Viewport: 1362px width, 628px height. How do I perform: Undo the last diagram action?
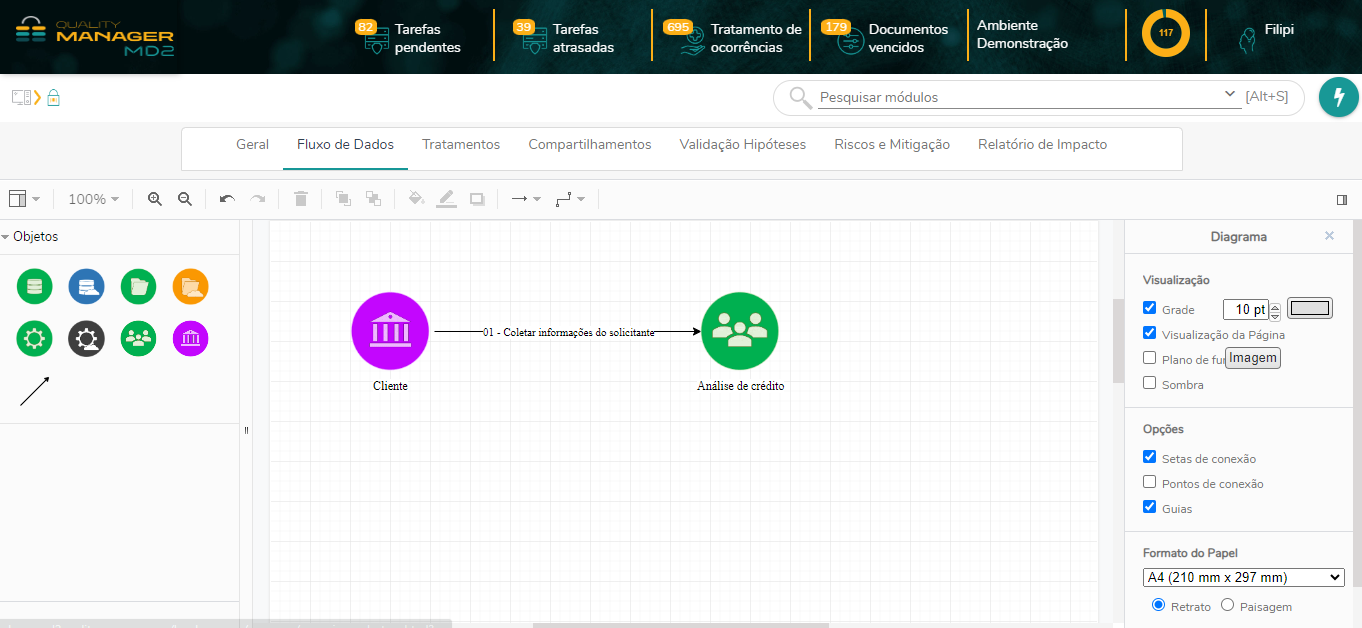click(227, 199)
